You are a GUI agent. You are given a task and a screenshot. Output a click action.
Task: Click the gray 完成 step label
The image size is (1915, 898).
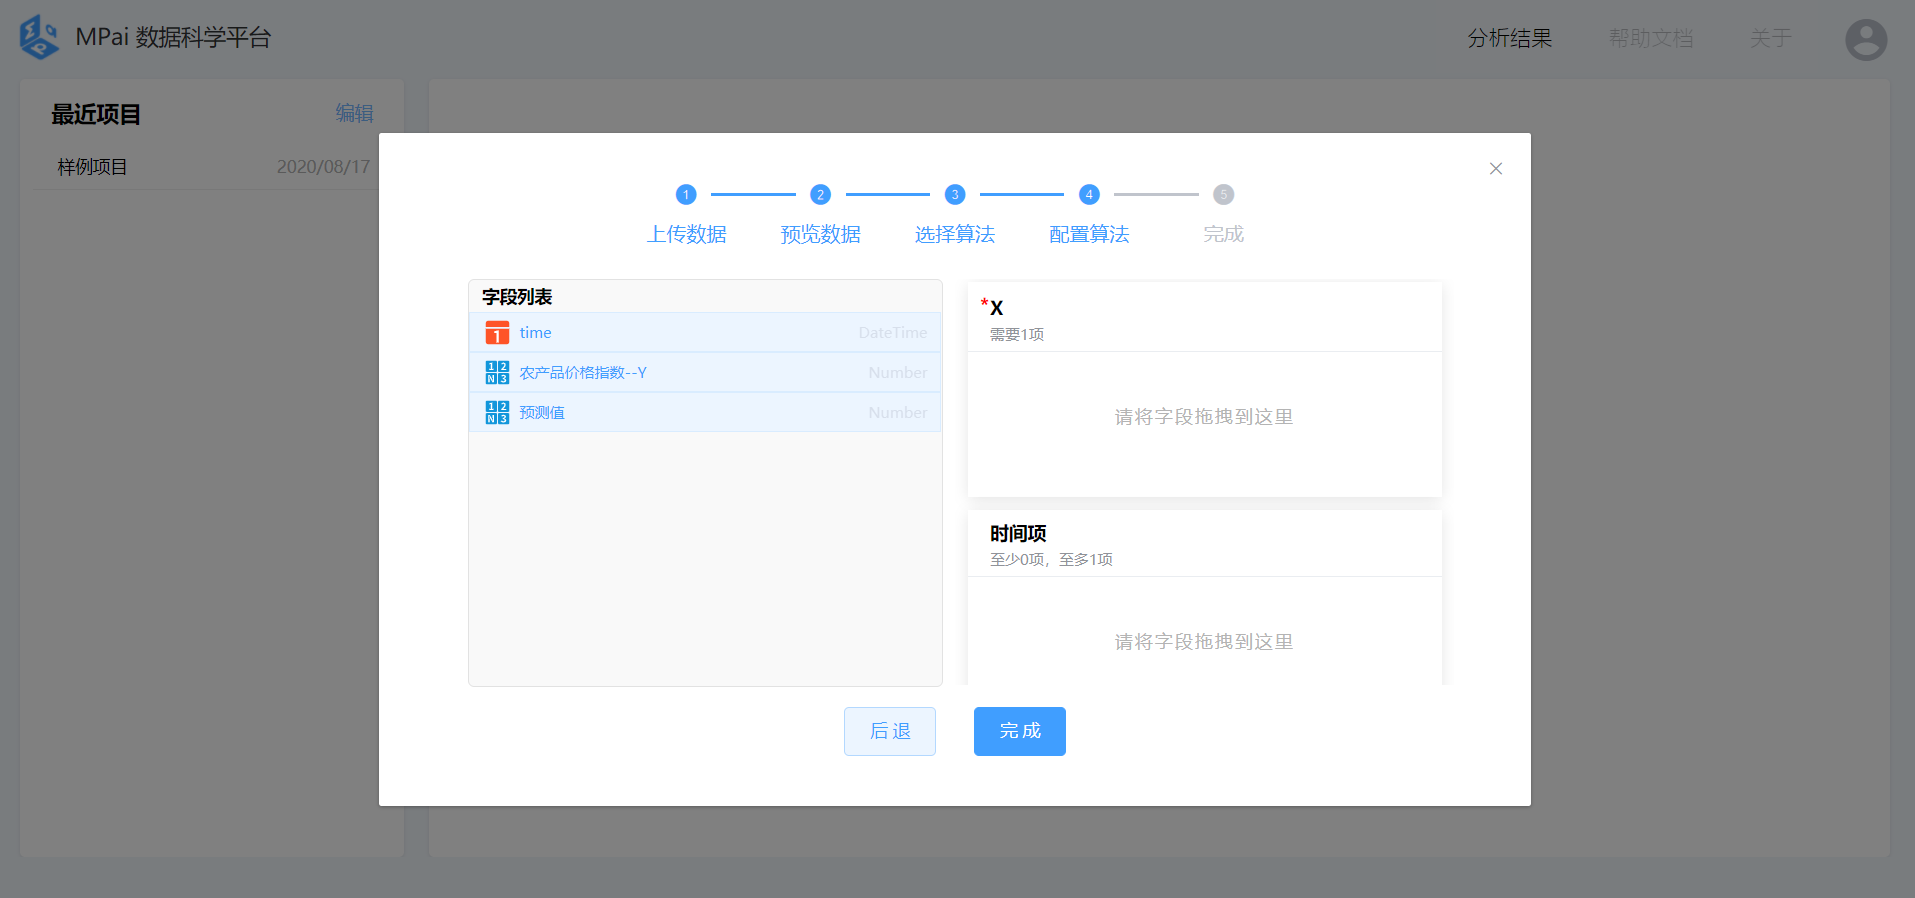click(x=1223, y=234)
